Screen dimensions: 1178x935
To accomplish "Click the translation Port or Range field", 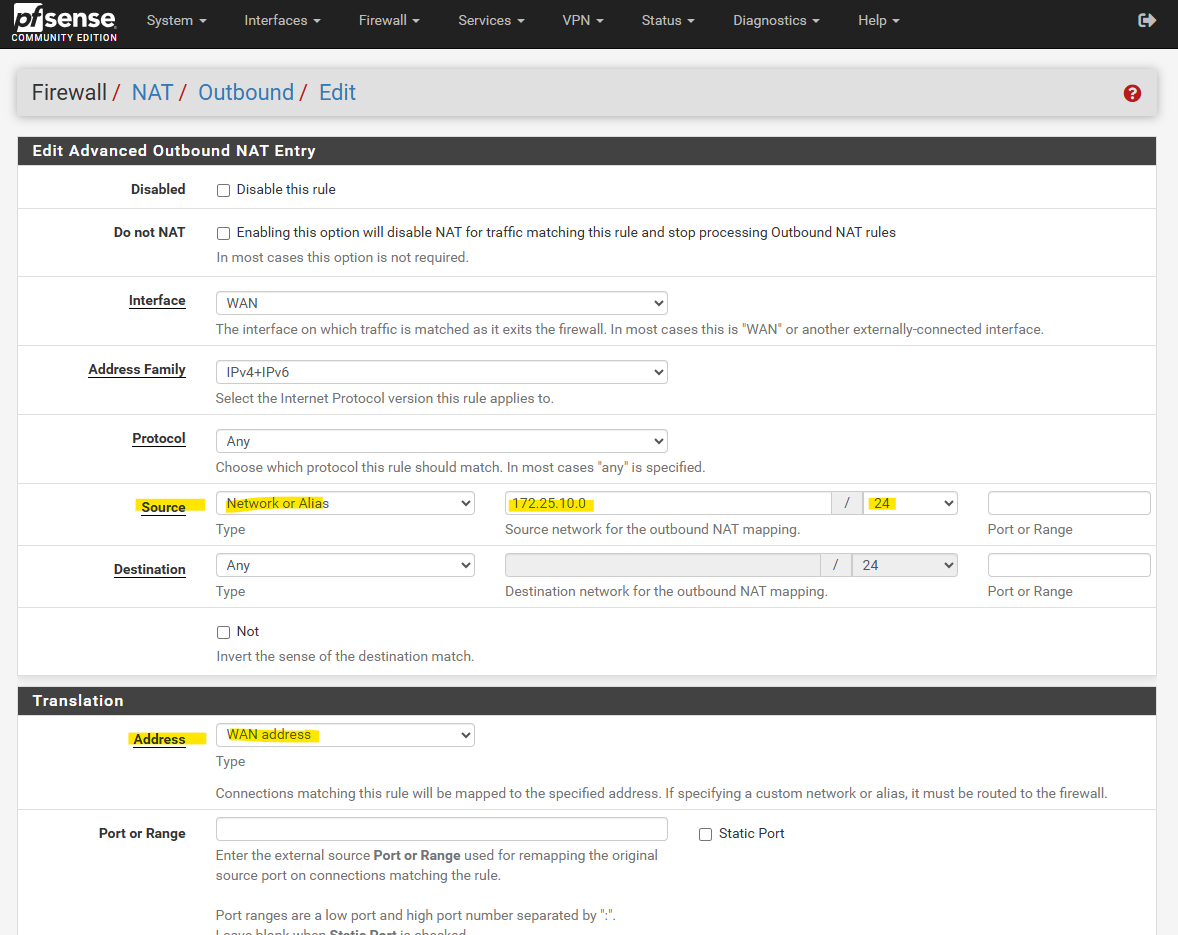I will pyautogui.click(x=441, y=829).
